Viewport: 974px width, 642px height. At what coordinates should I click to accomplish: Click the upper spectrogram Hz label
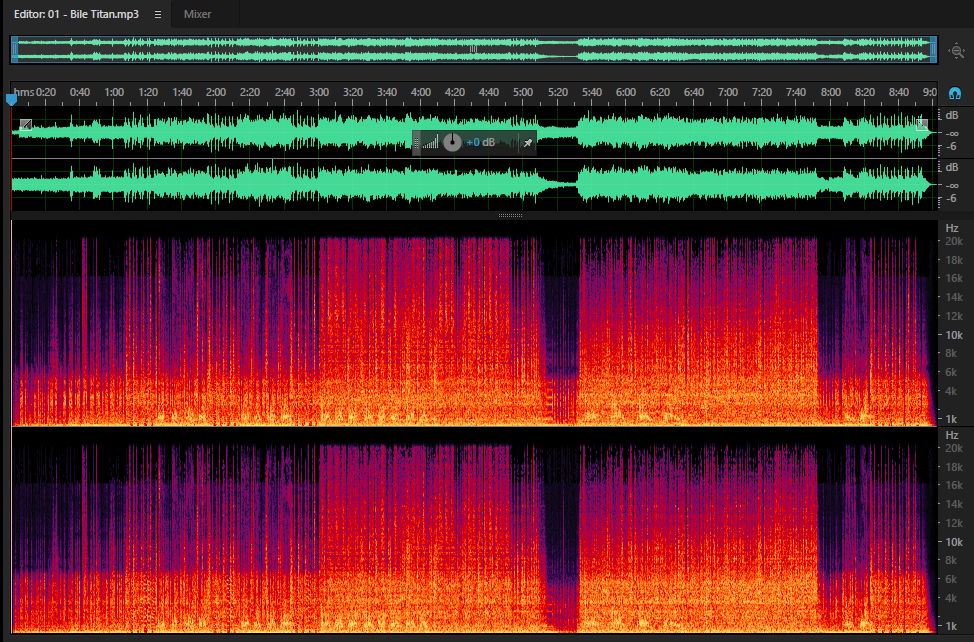click(952, 228)
